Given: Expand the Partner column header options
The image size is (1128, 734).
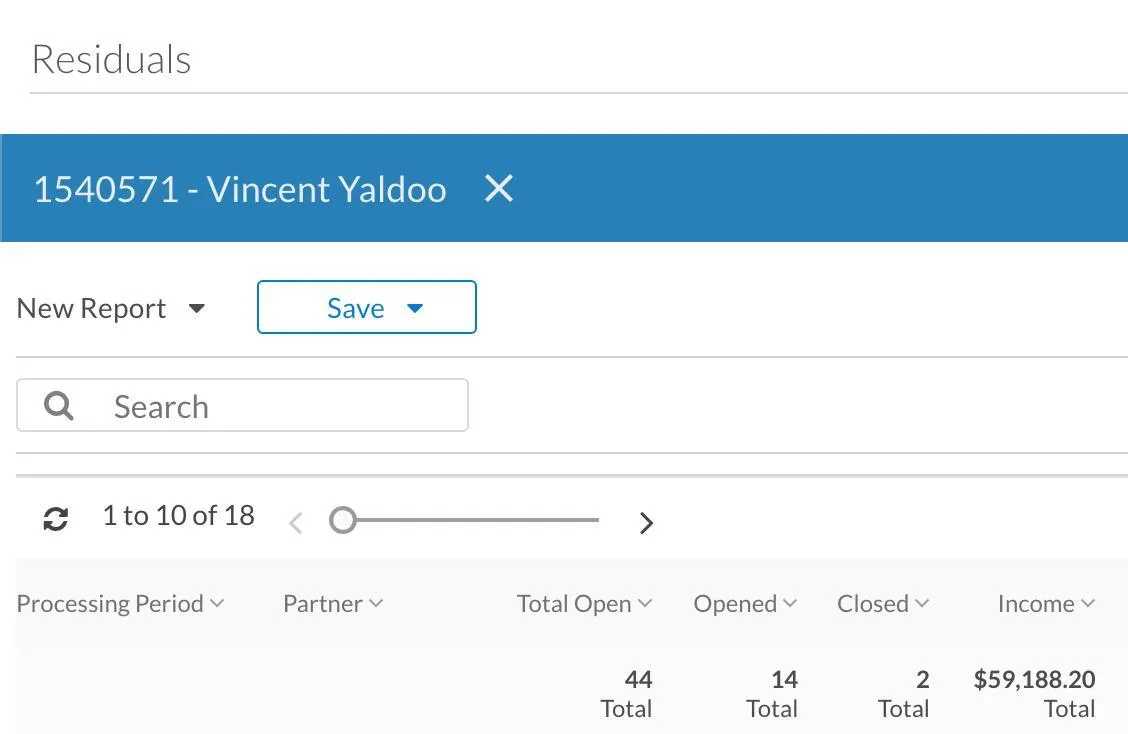Looking at the screenshot, I should coord(376,603).
